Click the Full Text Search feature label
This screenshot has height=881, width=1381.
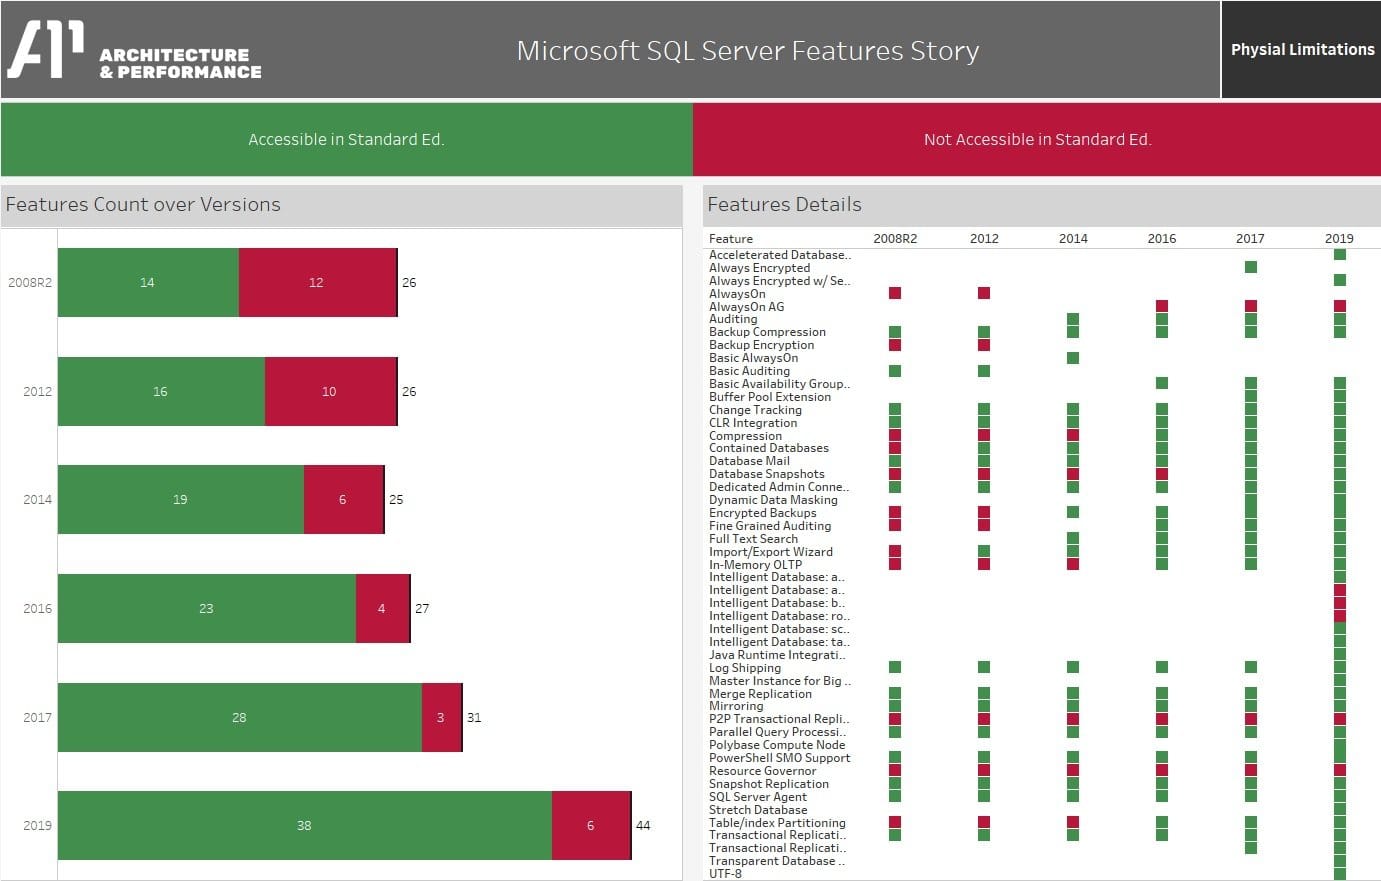[753, 539]
